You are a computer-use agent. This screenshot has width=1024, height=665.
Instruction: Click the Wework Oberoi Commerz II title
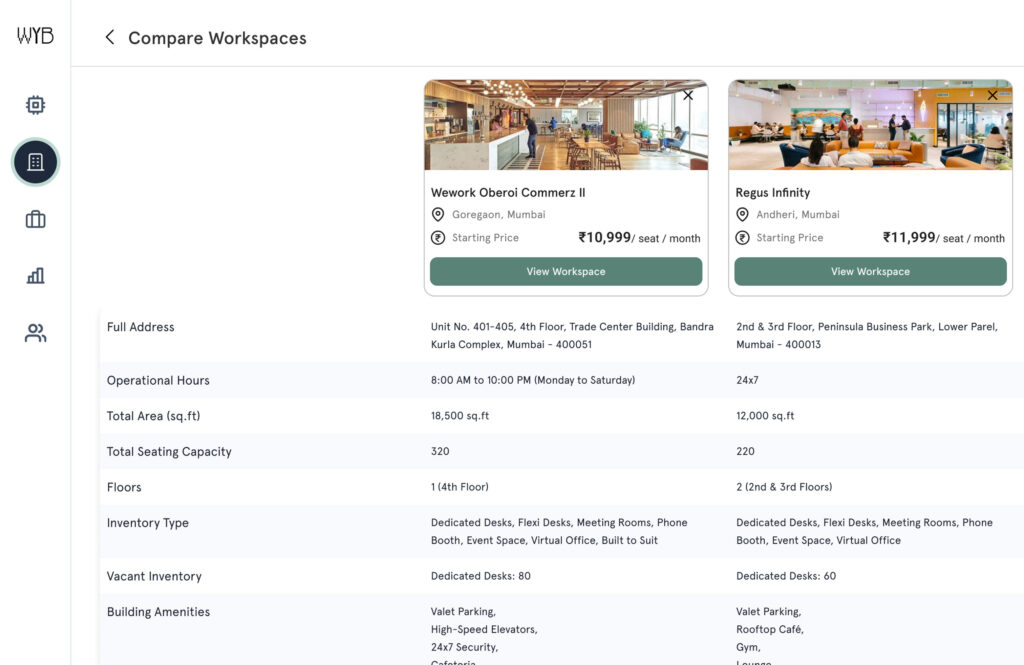pyautogui.click(x=508, y=192)
